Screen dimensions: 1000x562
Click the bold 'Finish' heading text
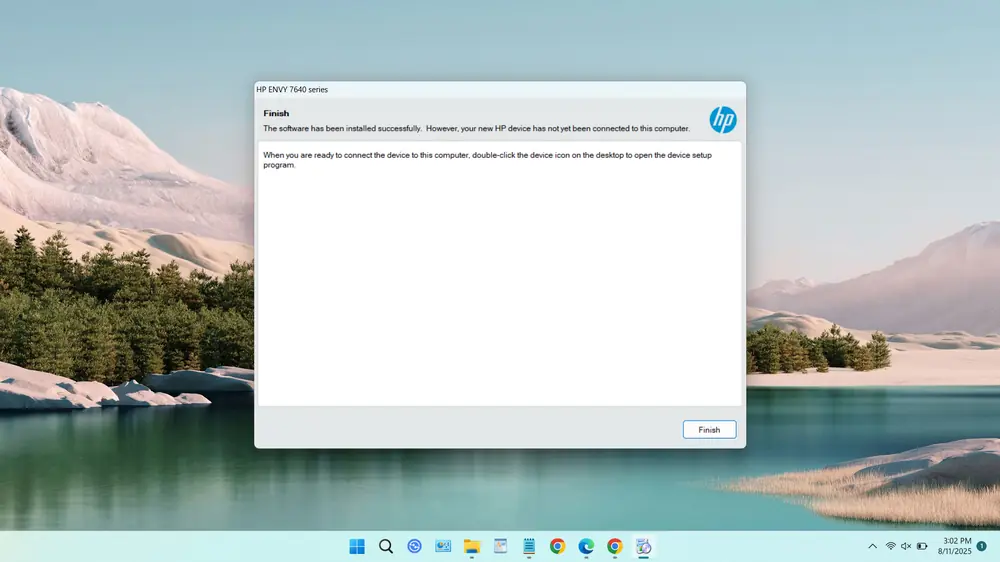(x=276, y=113)
